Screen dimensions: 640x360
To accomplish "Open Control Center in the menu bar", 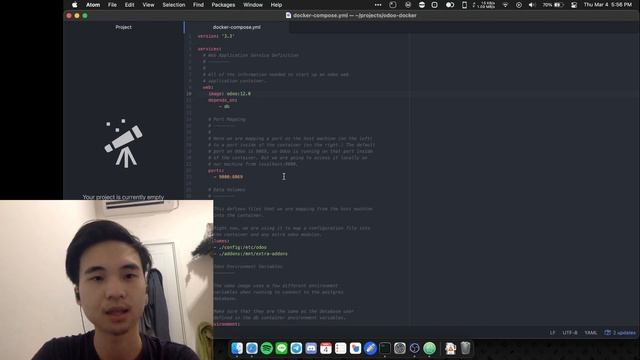I will [574, 5].
